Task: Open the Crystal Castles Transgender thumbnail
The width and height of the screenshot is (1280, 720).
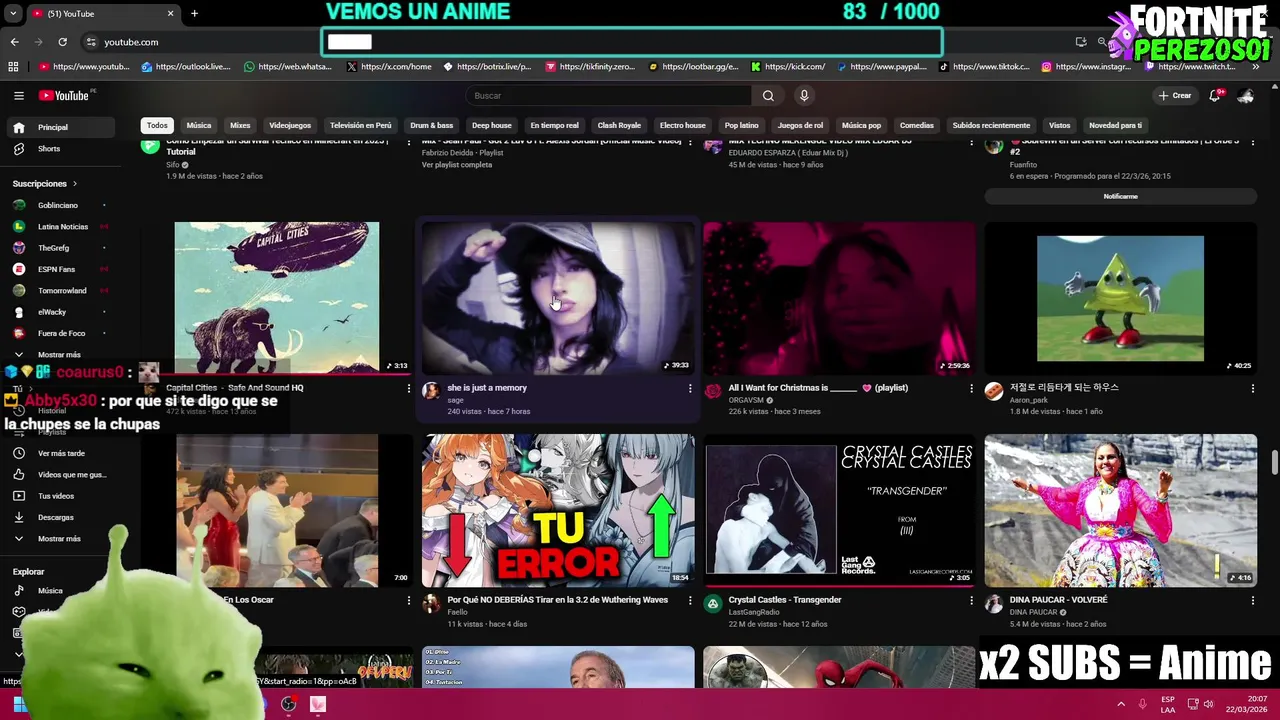Action: (x=839, y=510)
